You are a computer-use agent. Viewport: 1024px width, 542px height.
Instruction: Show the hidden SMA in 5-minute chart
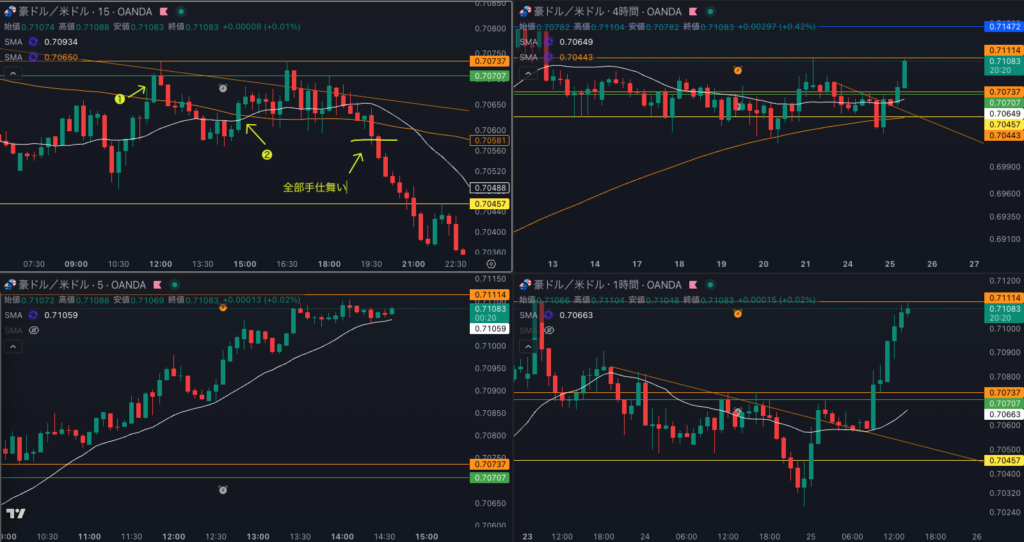[33, 329]
